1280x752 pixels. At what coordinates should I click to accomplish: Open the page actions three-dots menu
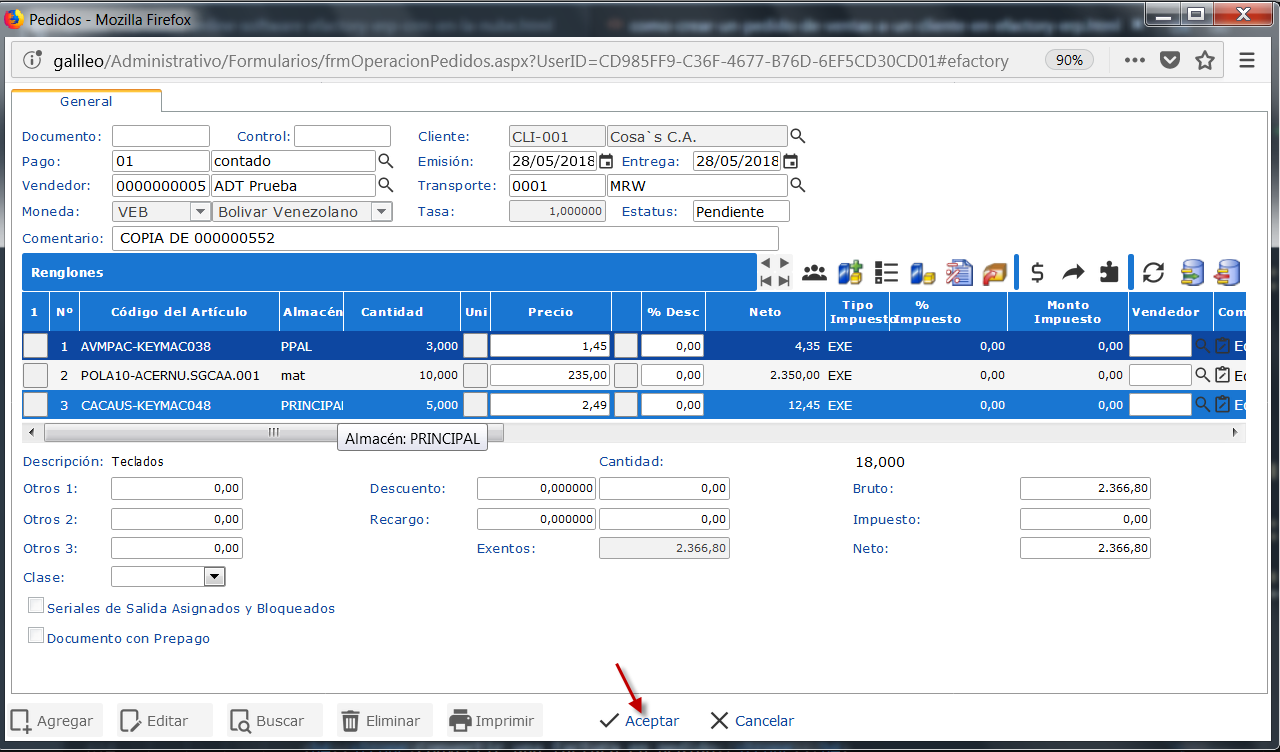point(1134,60)
